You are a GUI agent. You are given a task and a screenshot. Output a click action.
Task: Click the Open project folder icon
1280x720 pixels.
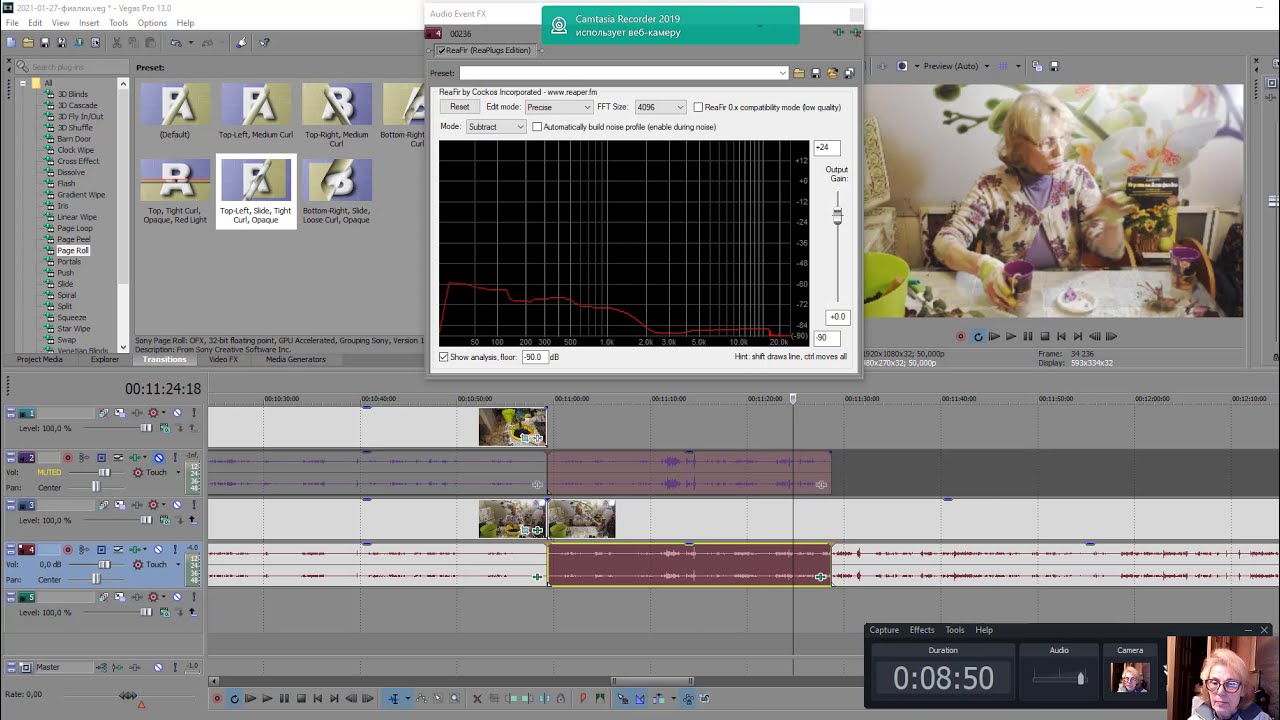[x=28, y=43]
